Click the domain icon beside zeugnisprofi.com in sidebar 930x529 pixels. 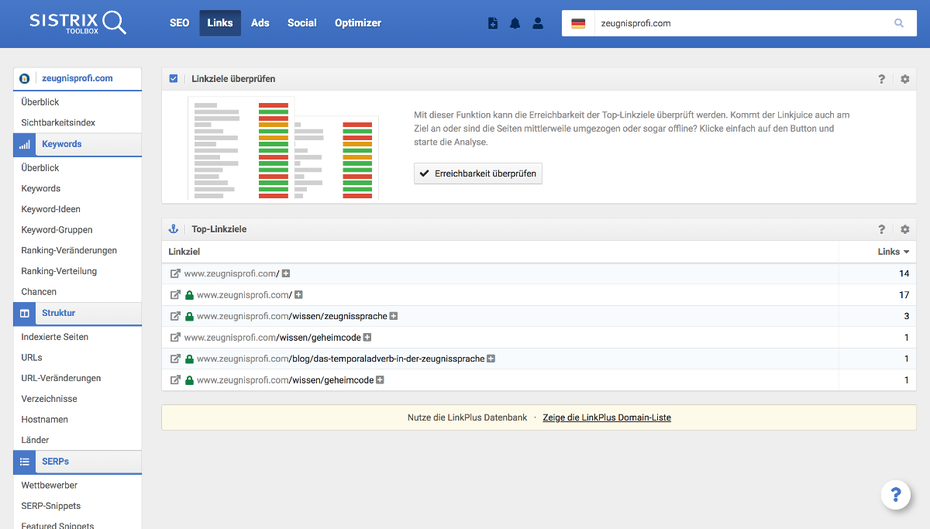24,78
